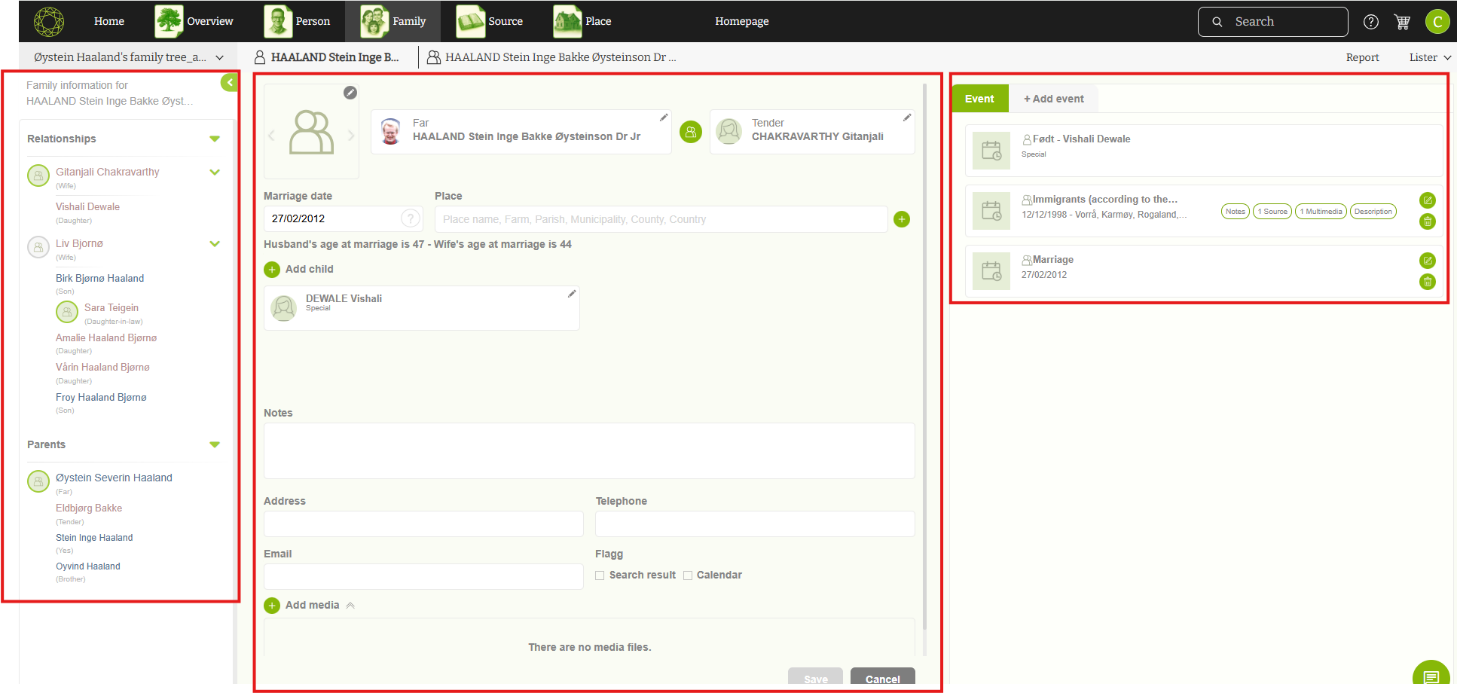Check the Calendar flag checkbox

pos(688,576)
